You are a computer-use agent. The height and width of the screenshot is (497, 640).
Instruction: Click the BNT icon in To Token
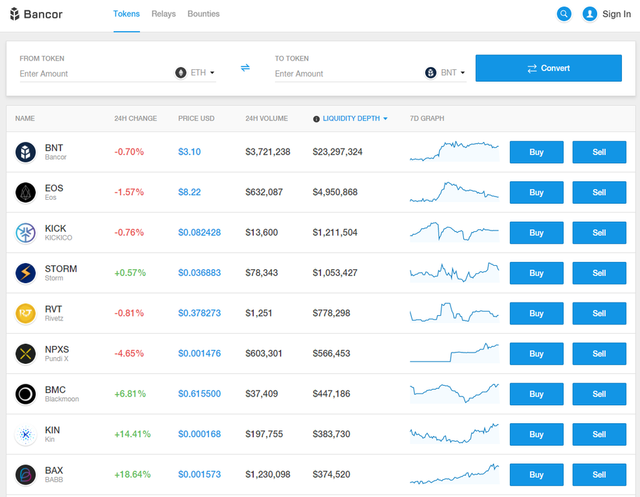pyautogui.click(x=431, y=73)
